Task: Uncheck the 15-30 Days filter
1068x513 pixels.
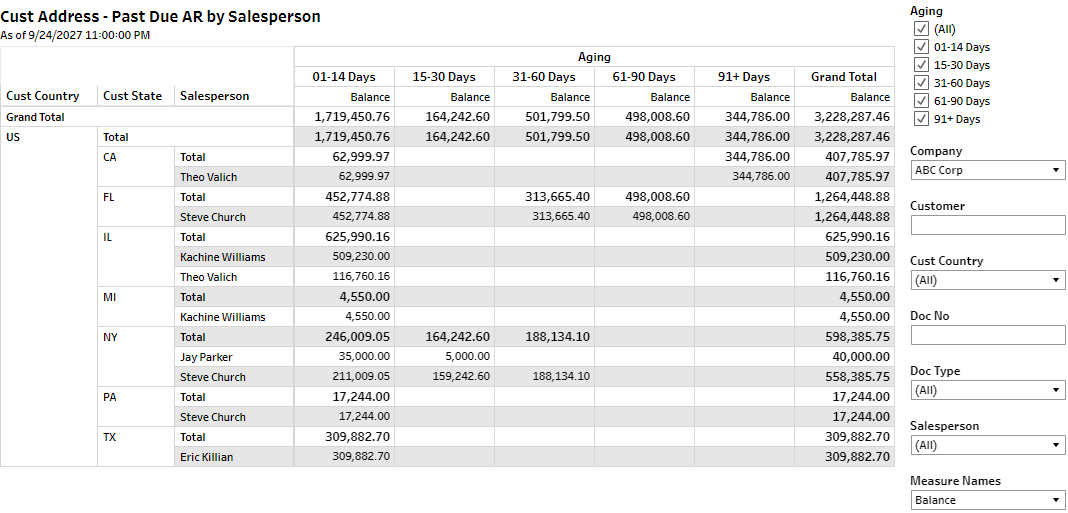Action: [x=921, y=65]
